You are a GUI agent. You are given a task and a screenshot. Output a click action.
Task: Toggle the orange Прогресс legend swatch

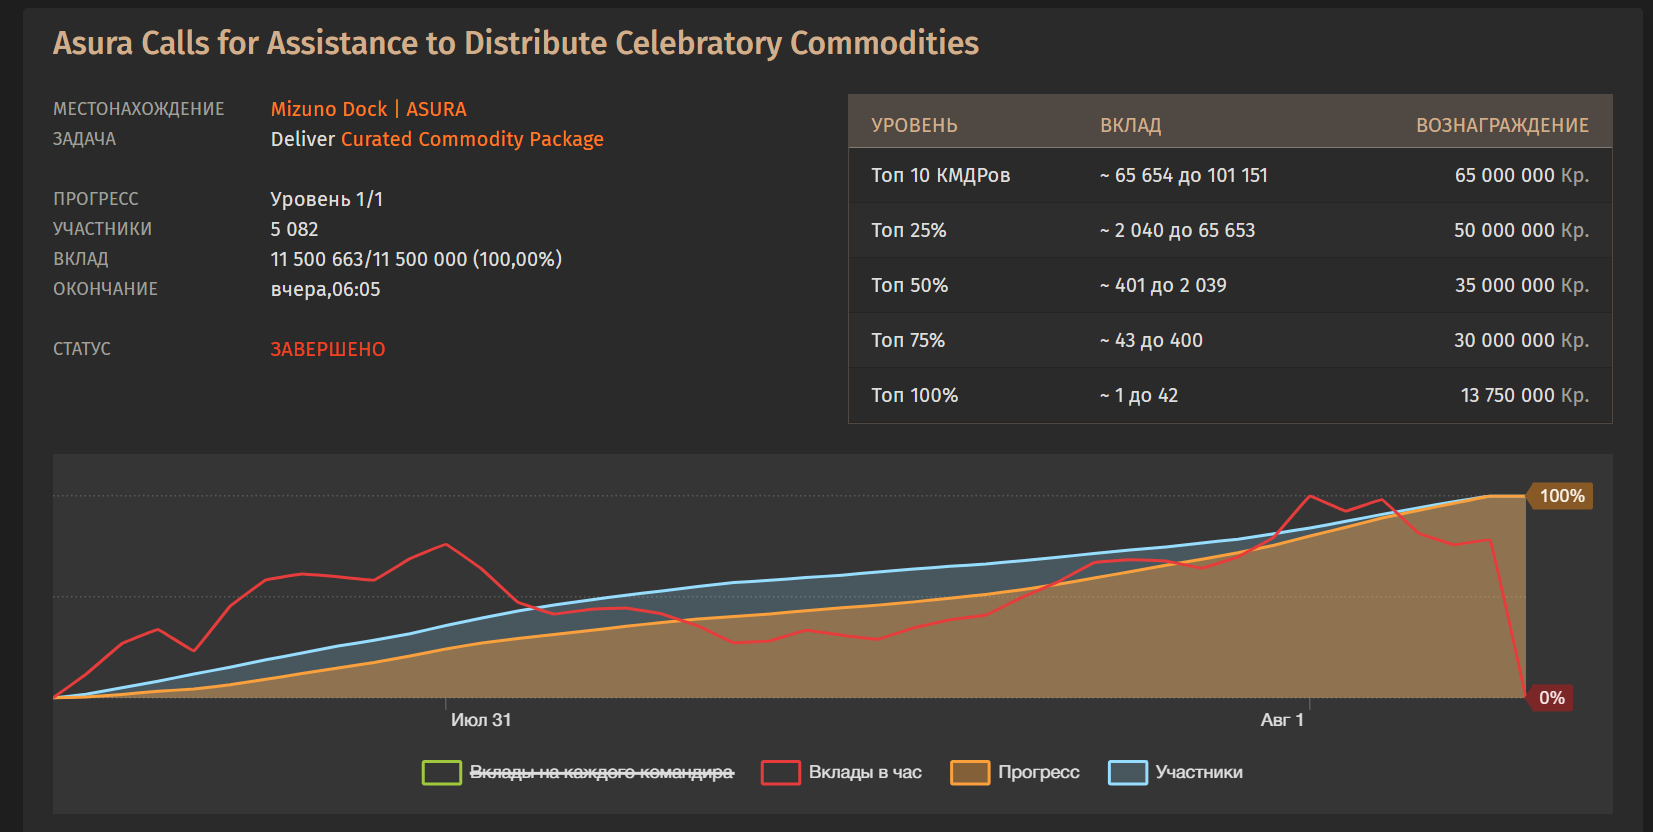[x=970, y=773]
